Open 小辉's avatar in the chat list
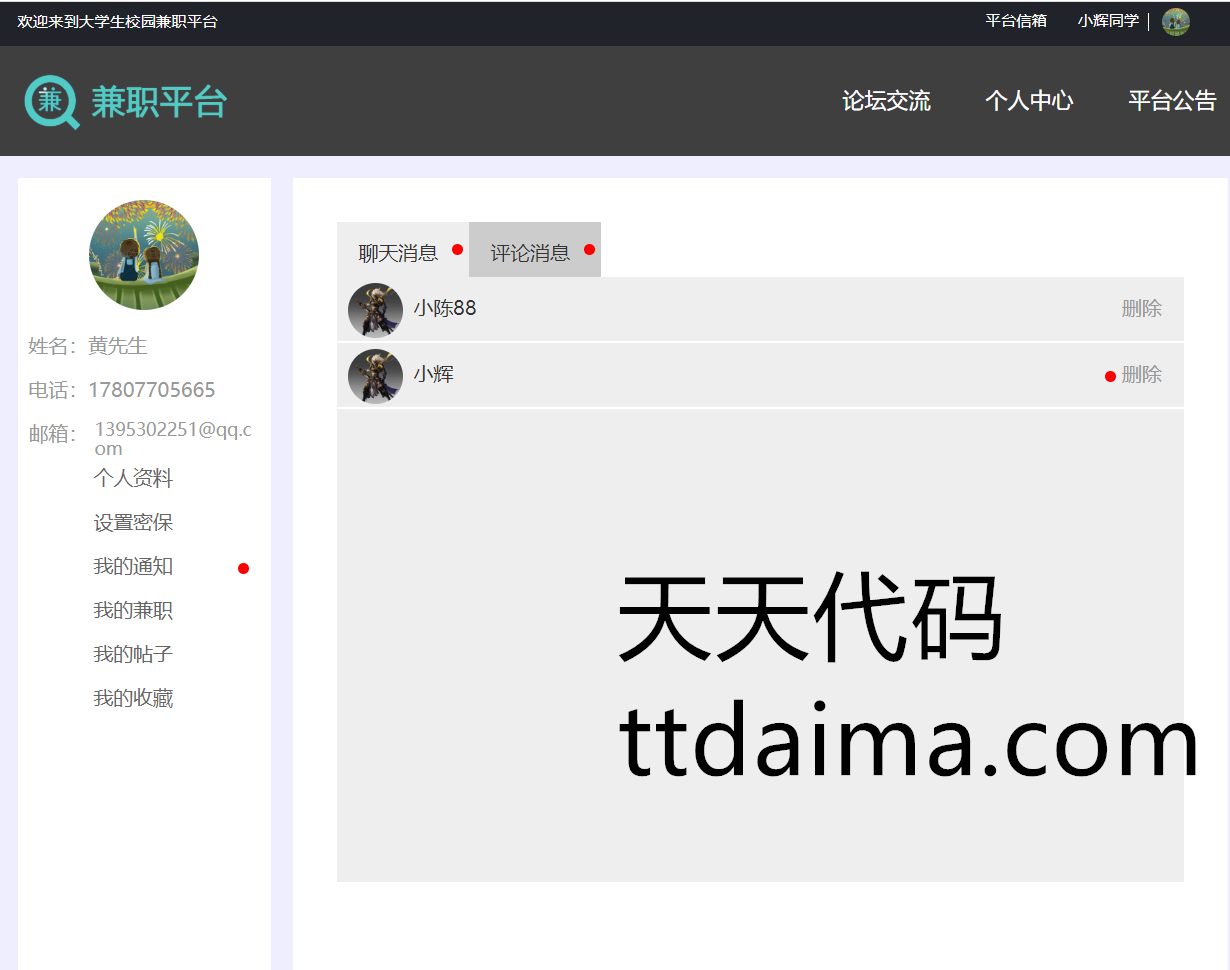Viewport: 1230px width, 970px height. 375,375
